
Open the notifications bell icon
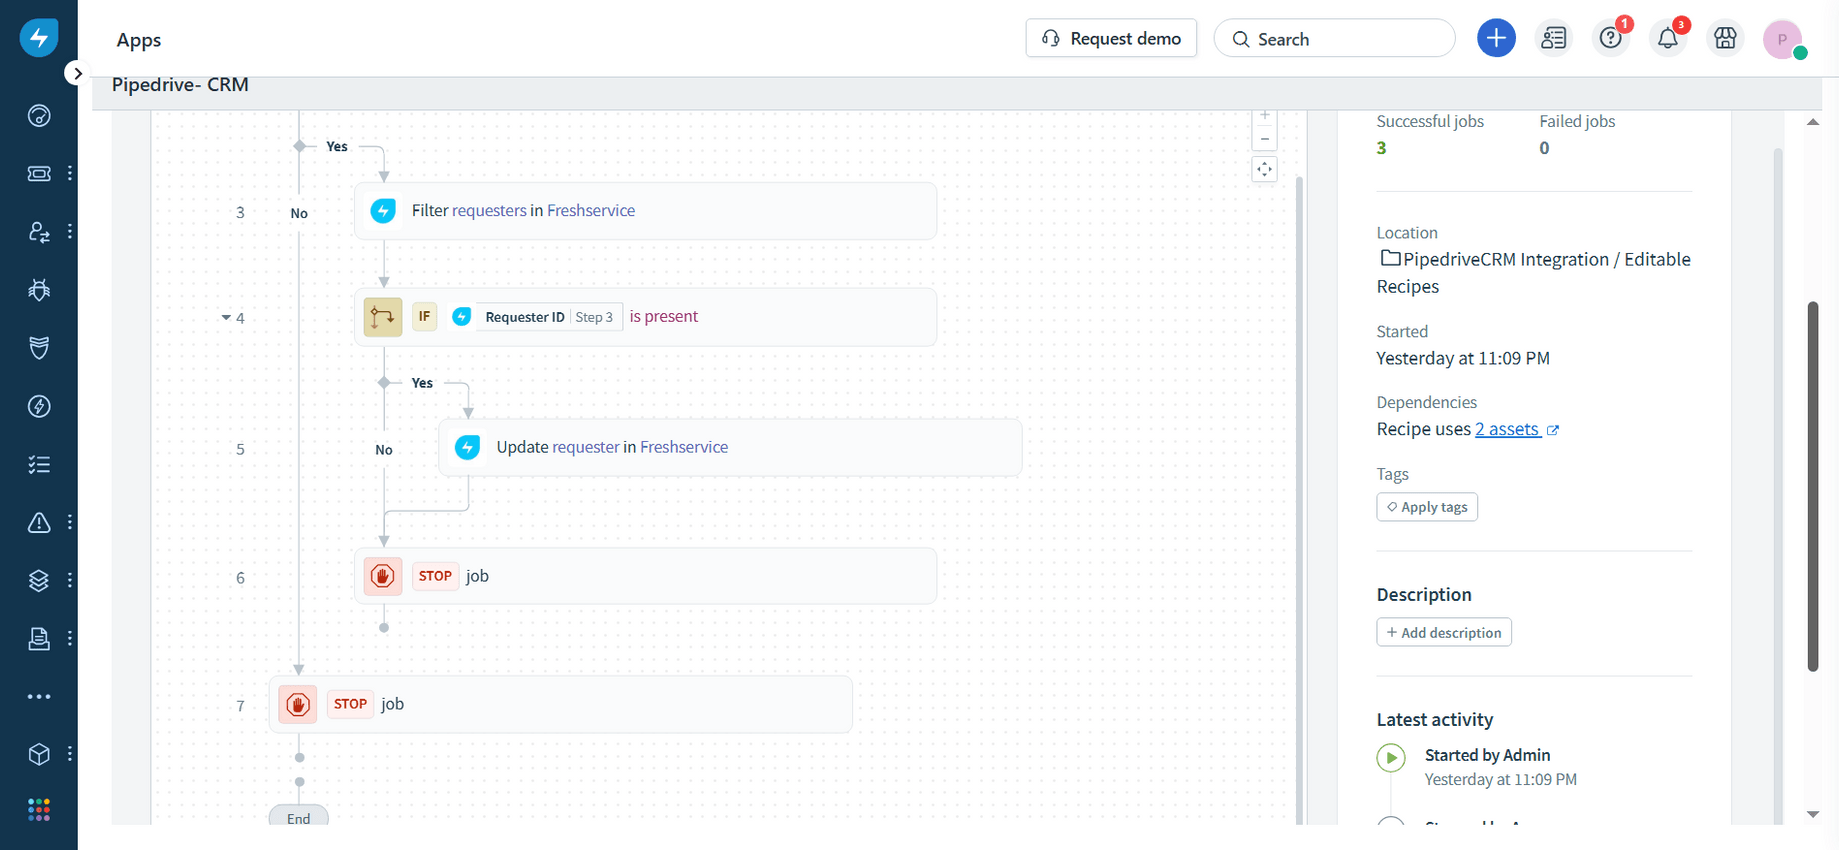tap(1668, 38)
